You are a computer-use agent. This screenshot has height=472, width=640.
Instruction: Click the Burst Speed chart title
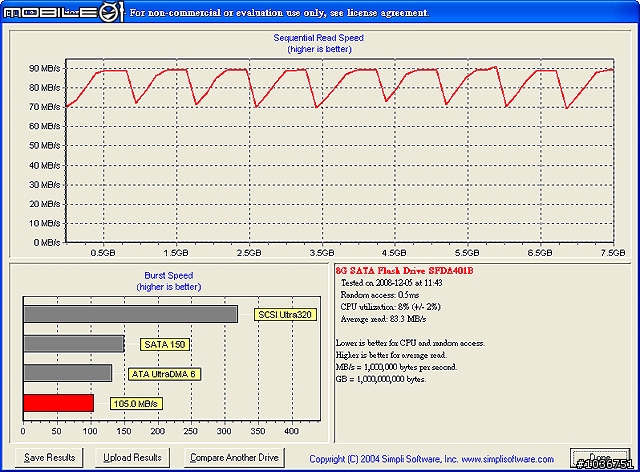[x=169, y=276]
